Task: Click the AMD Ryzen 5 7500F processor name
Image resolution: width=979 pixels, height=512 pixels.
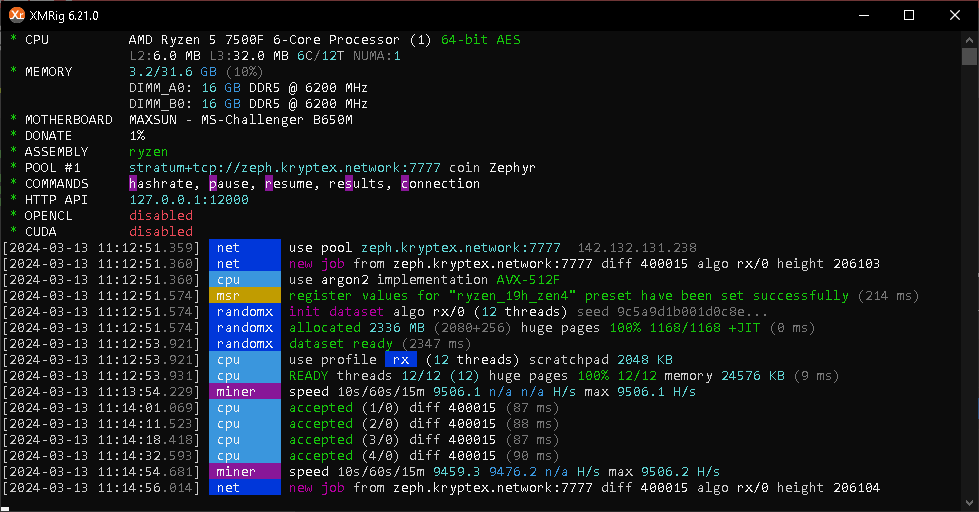Action: coord(264,40)
